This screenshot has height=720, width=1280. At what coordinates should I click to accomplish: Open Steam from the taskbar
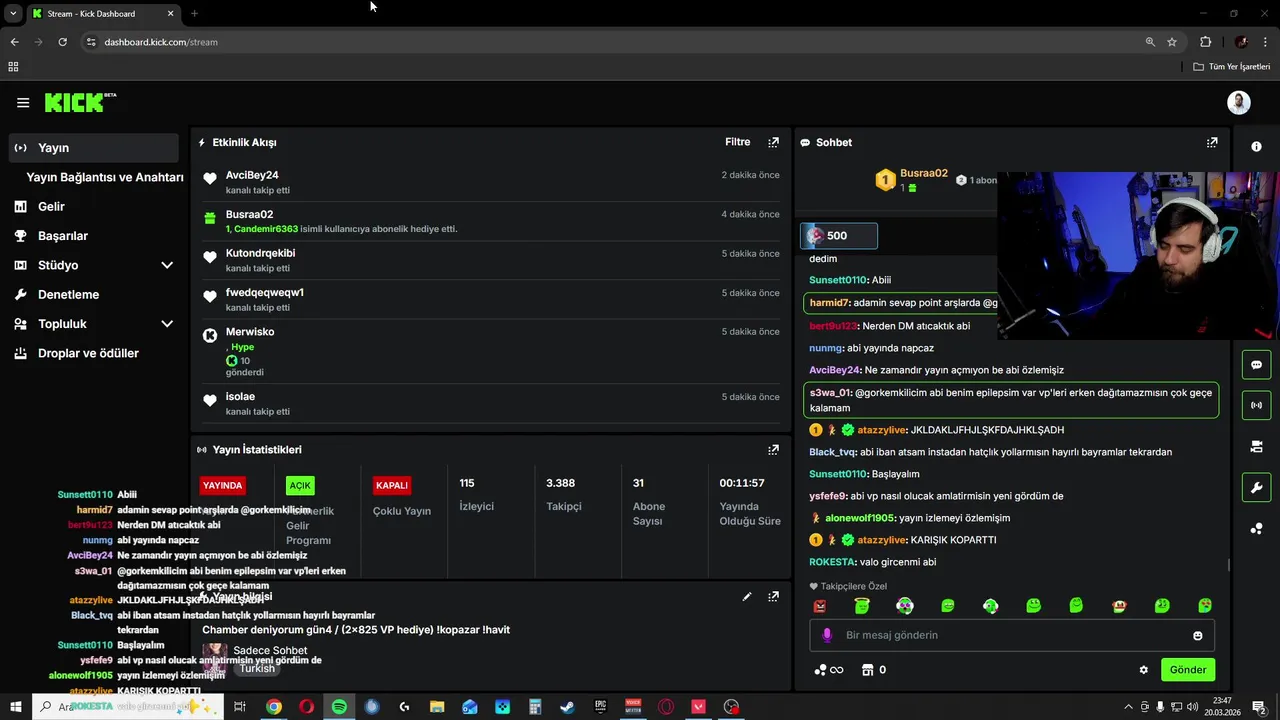[567, 707]
